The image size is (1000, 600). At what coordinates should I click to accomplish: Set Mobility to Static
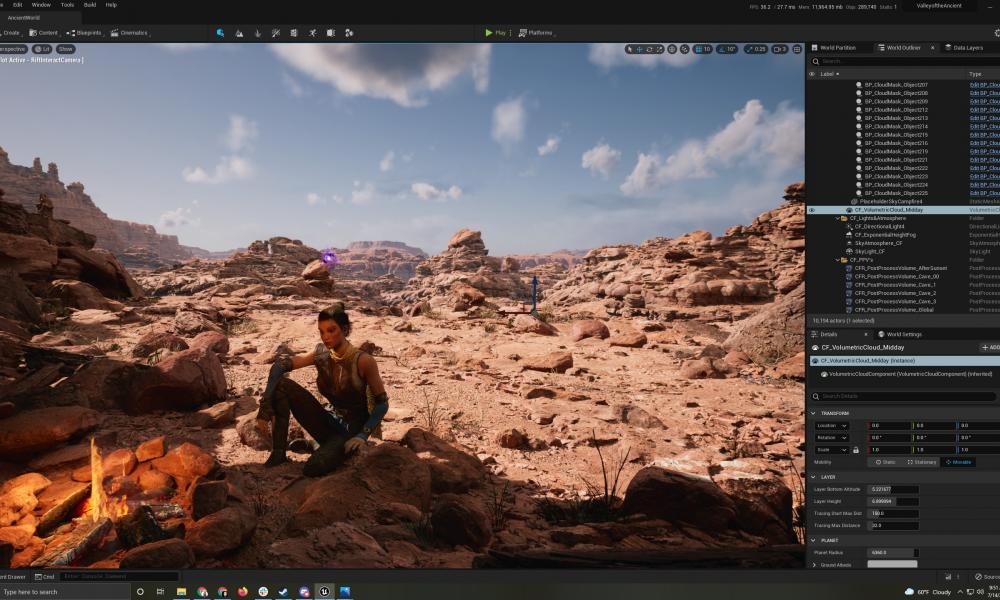[x=886, y=462]
